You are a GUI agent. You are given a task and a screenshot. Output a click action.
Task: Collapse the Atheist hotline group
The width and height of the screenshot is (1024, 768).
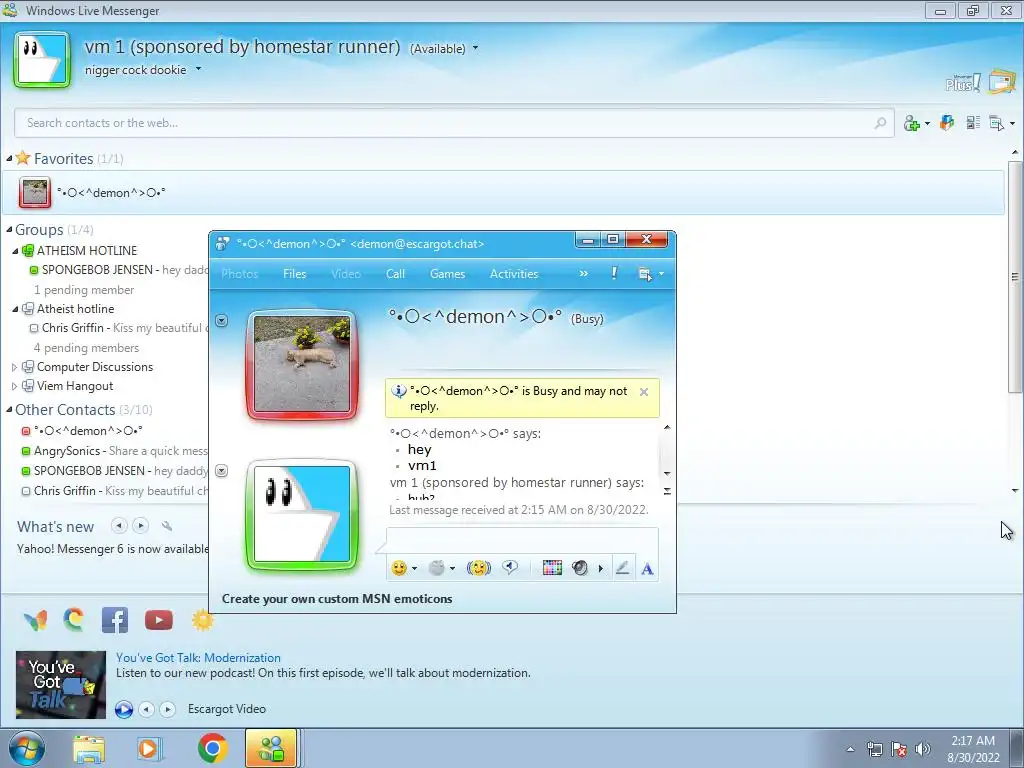coord(15,309)
